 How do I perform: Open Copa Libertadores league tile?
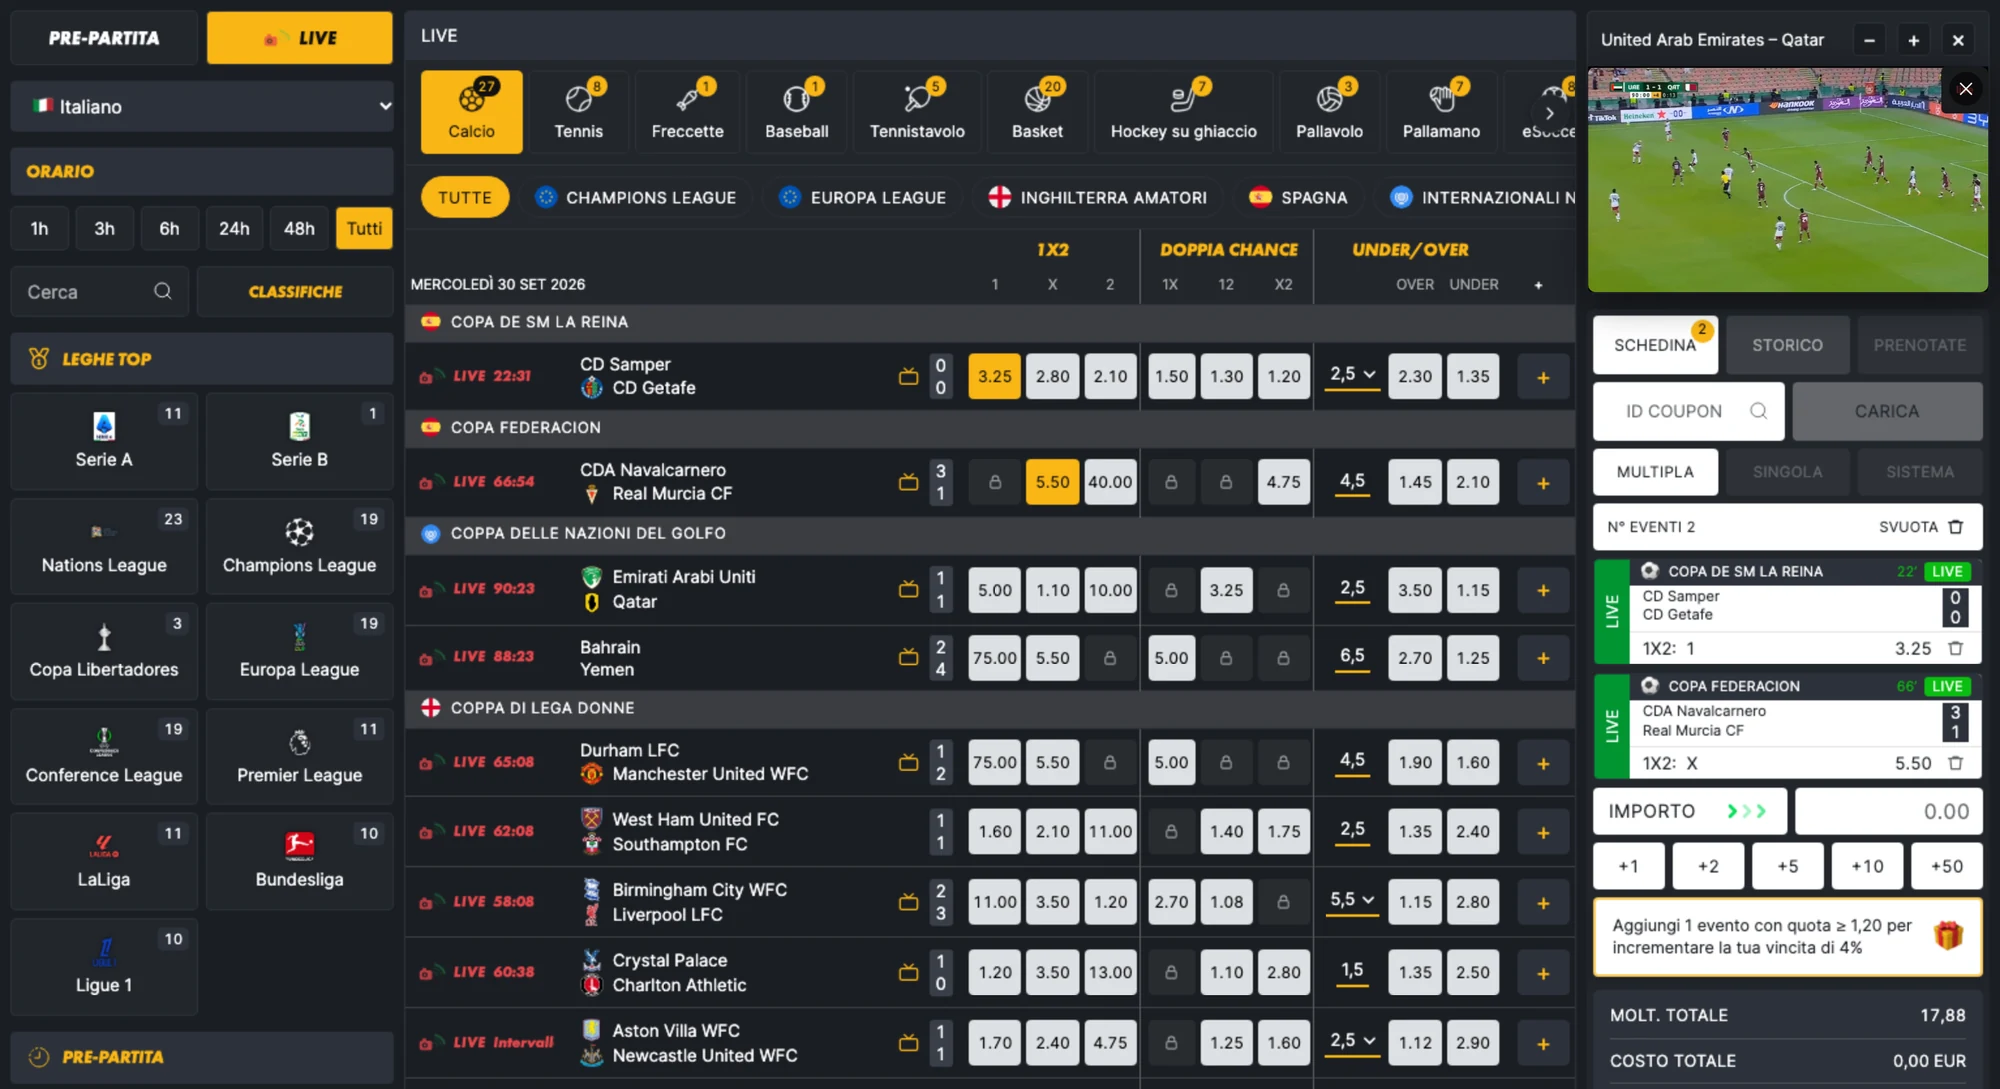point(104,651)
